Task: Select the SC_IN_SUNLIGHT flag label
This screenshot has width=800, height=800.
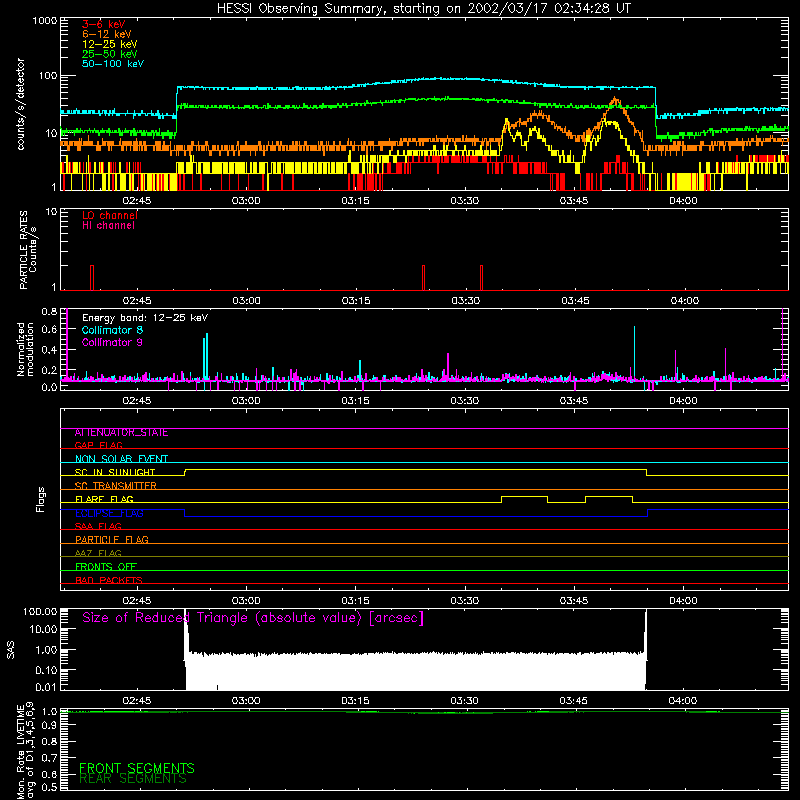Action: click(x=115, y=472)
